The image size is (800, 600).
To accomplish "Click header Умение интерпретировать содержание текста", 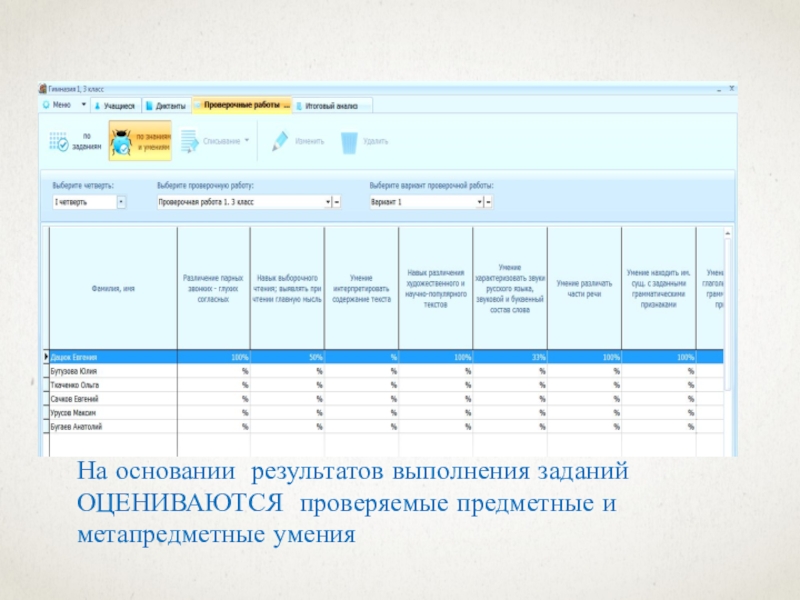I will [361, 289].
